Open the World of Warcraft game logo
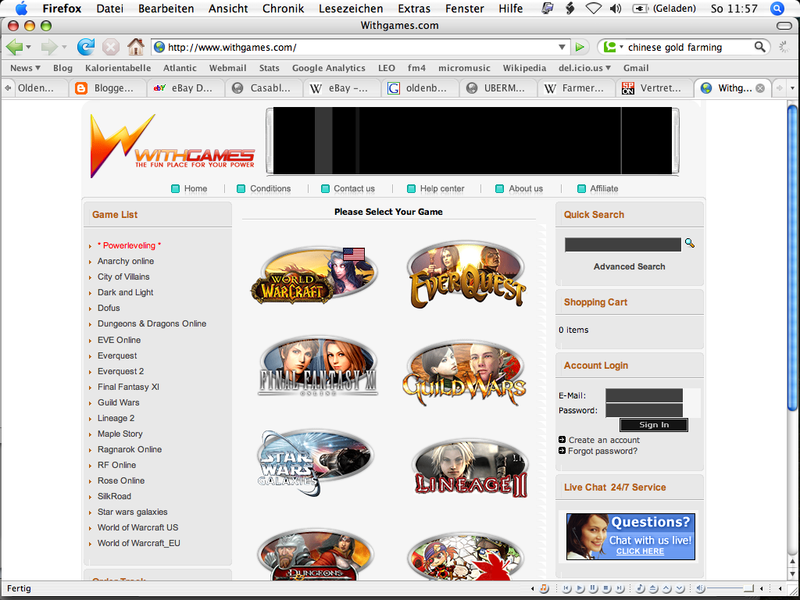The image size is (800, 600). (x=315, y=276)
